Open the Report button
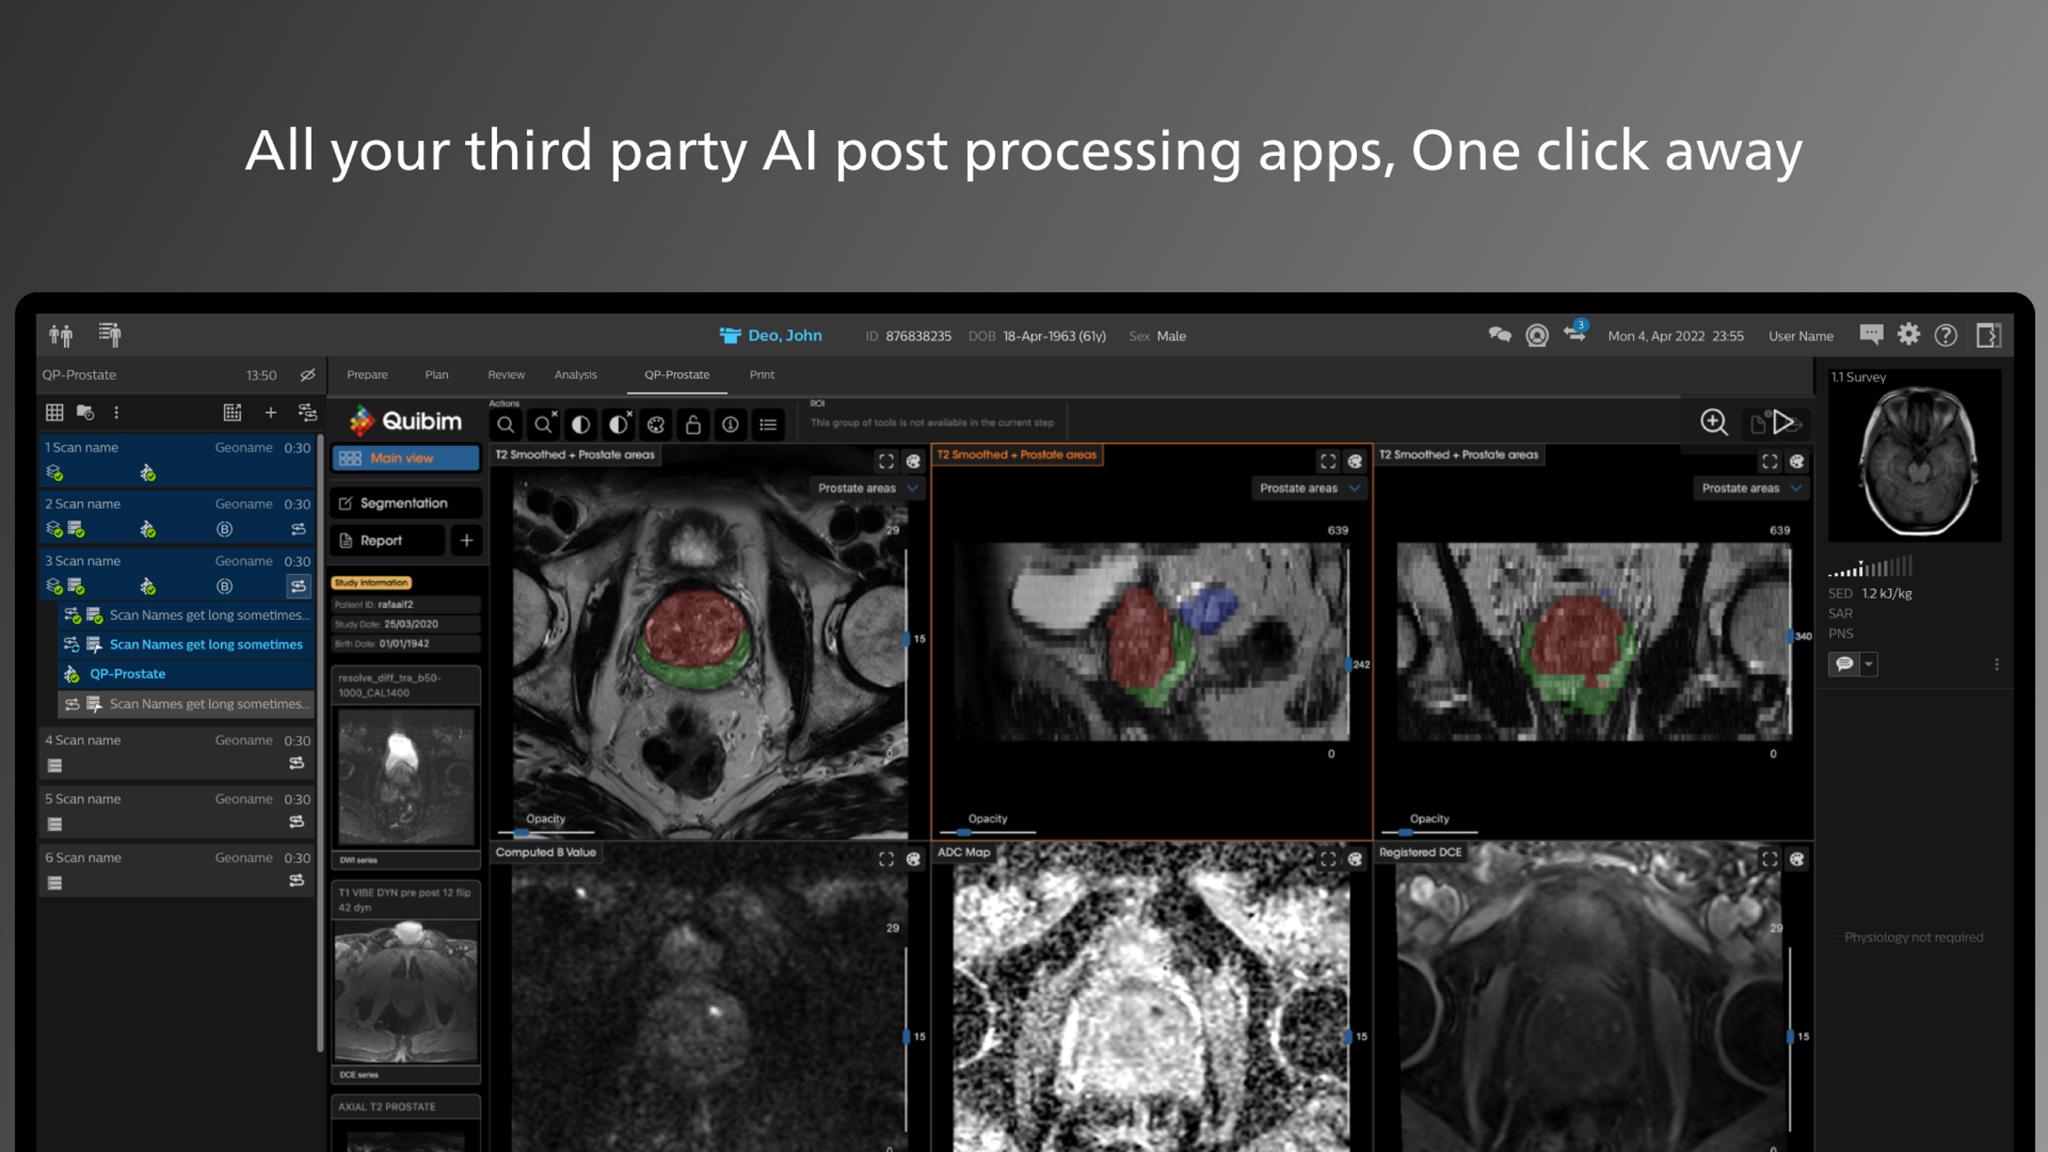The width and height of the screenshot is (2048, 1152). tap(388, 540)
